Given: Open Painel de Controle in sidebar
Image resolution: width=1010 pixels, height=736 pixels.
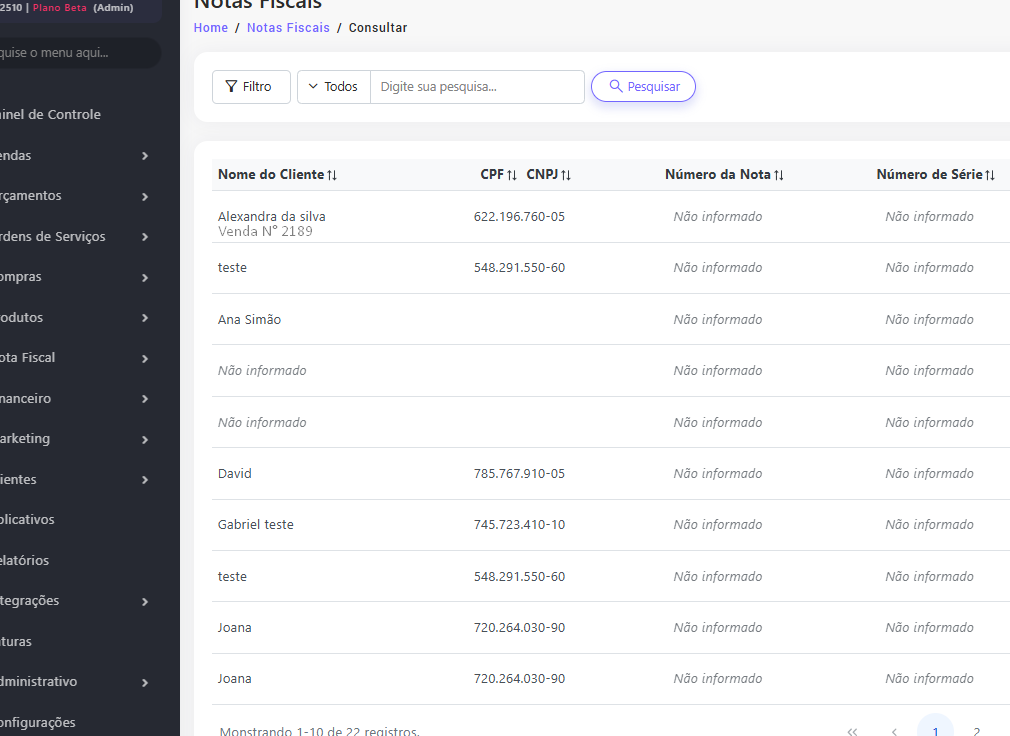Looking at the screenshot, I should click(50, 115).
